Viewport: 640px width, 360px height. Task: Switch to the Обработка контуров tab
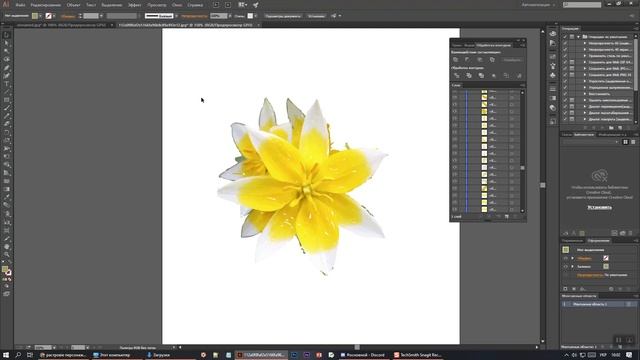(493, 45)
